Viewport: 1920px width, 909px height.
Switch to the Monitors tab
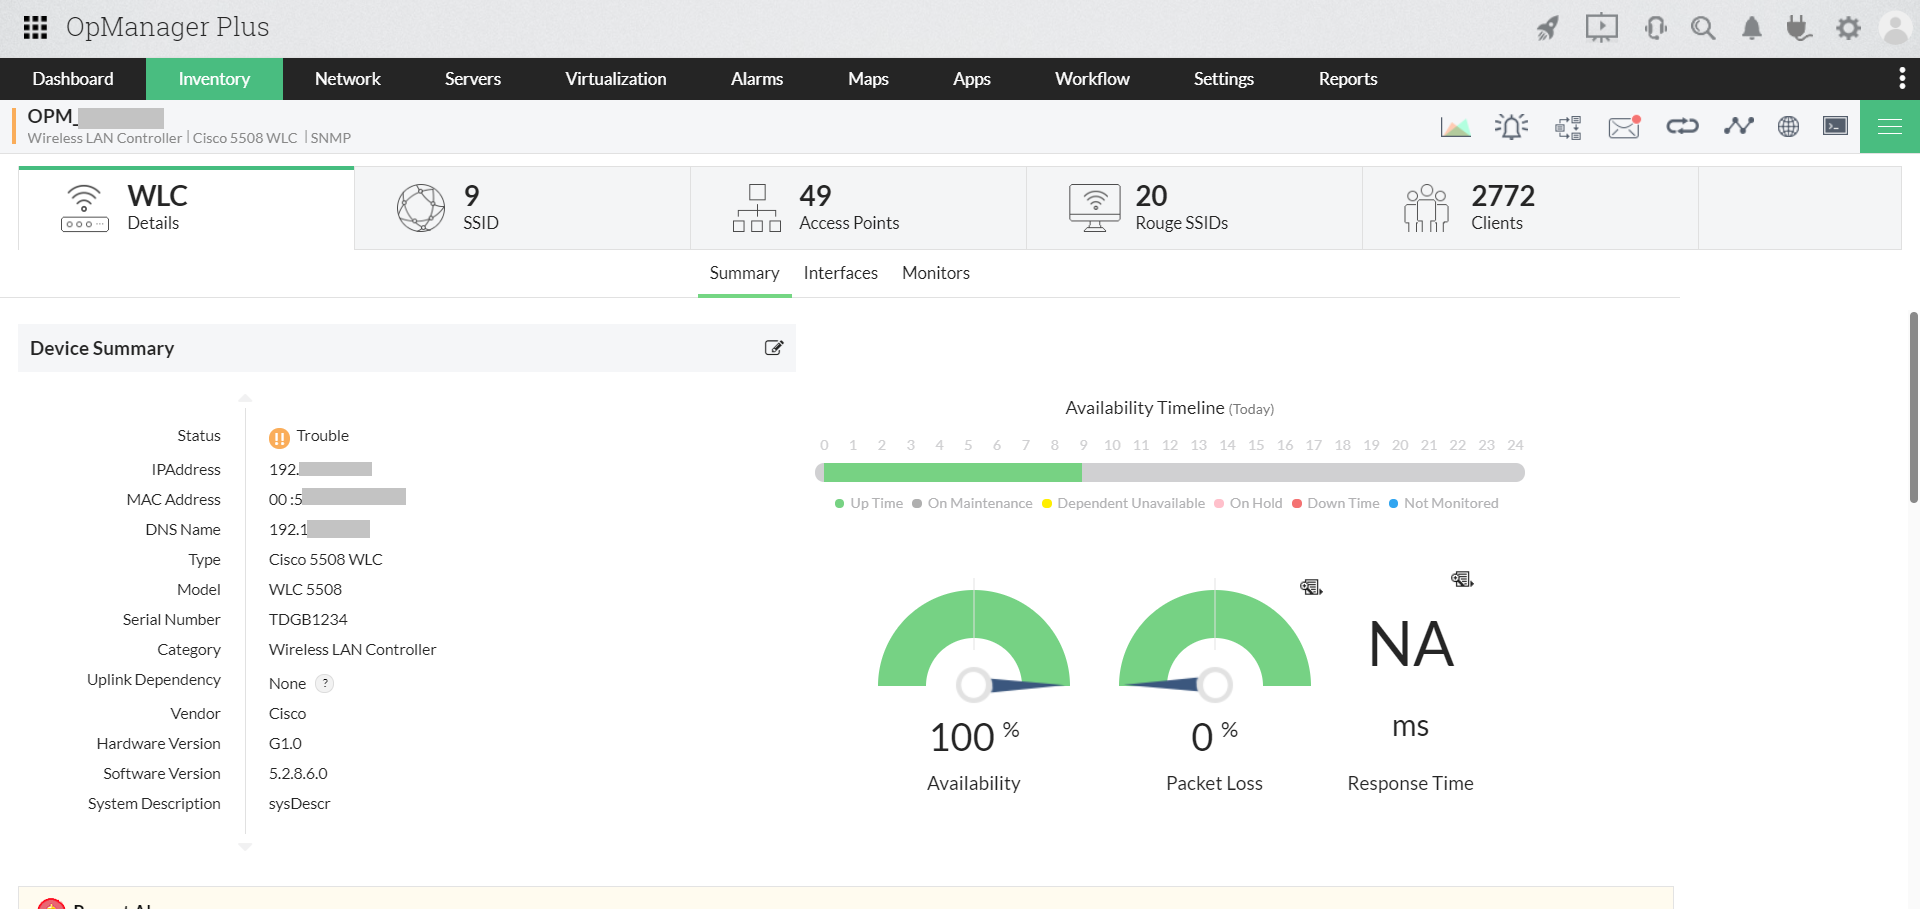tap(935, 273)
